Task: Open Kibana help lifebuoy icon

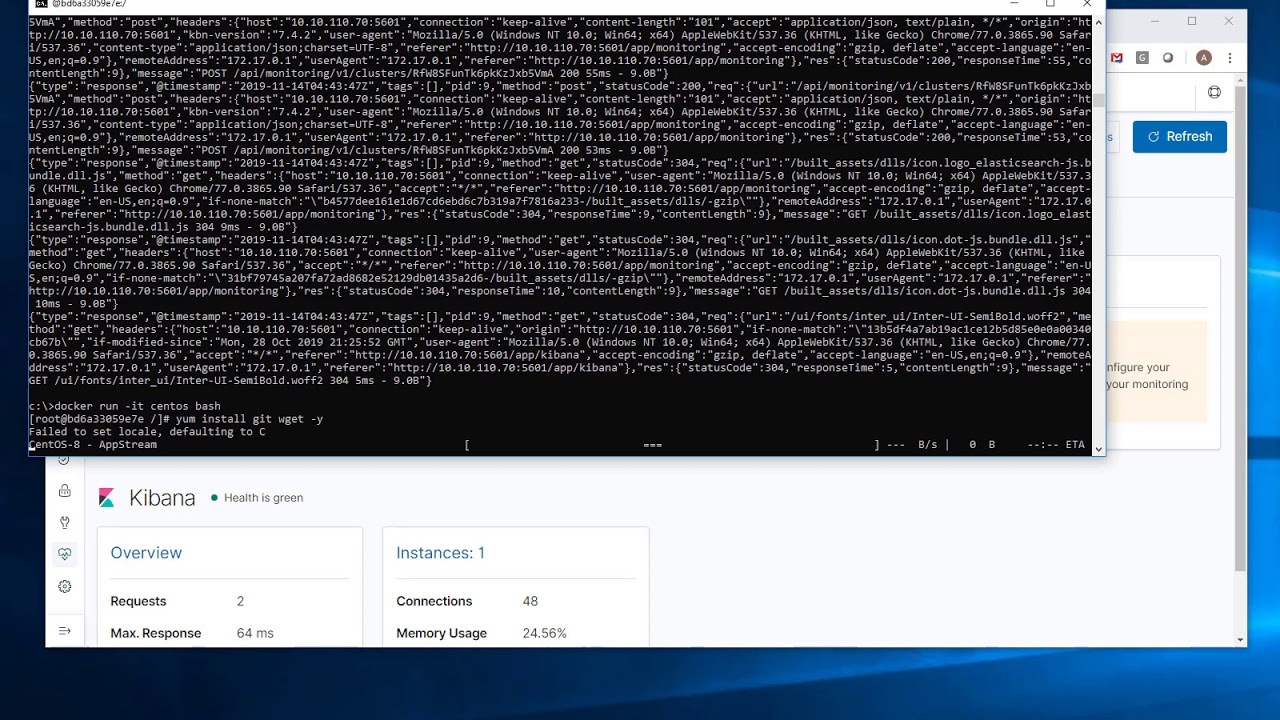Action: [1214, 92]
